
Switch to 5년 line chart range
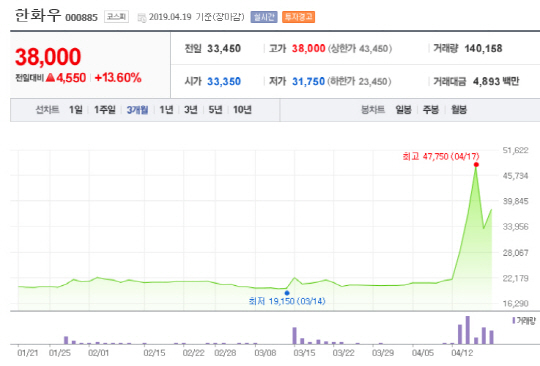click(215, 110)
